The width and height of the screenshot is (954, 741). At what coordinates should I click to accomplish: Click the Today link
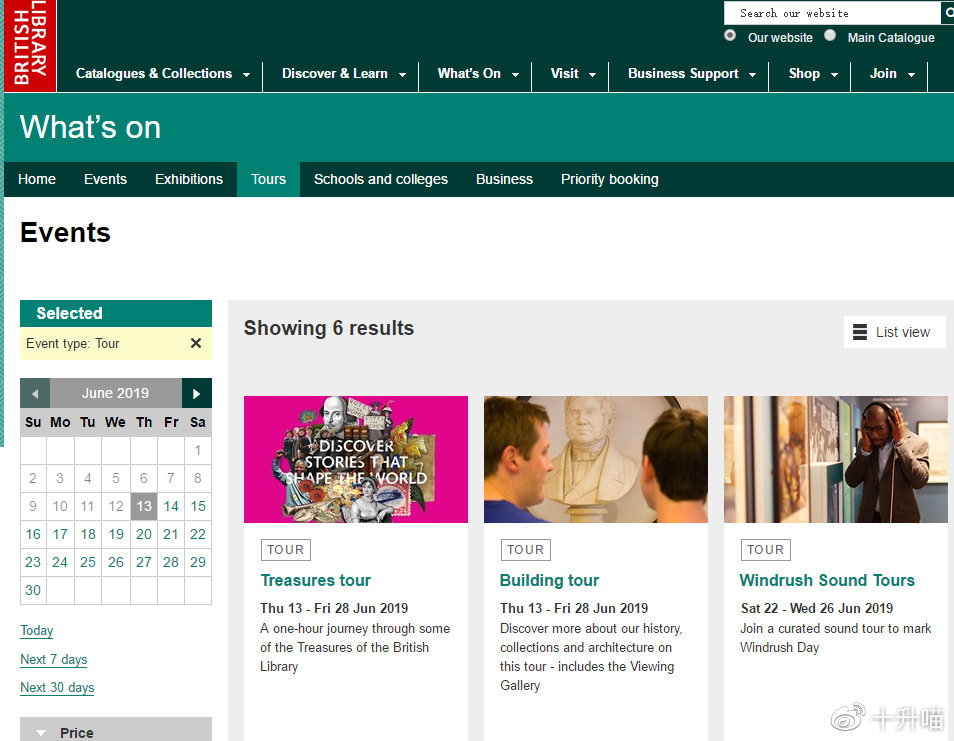[37, 631]
